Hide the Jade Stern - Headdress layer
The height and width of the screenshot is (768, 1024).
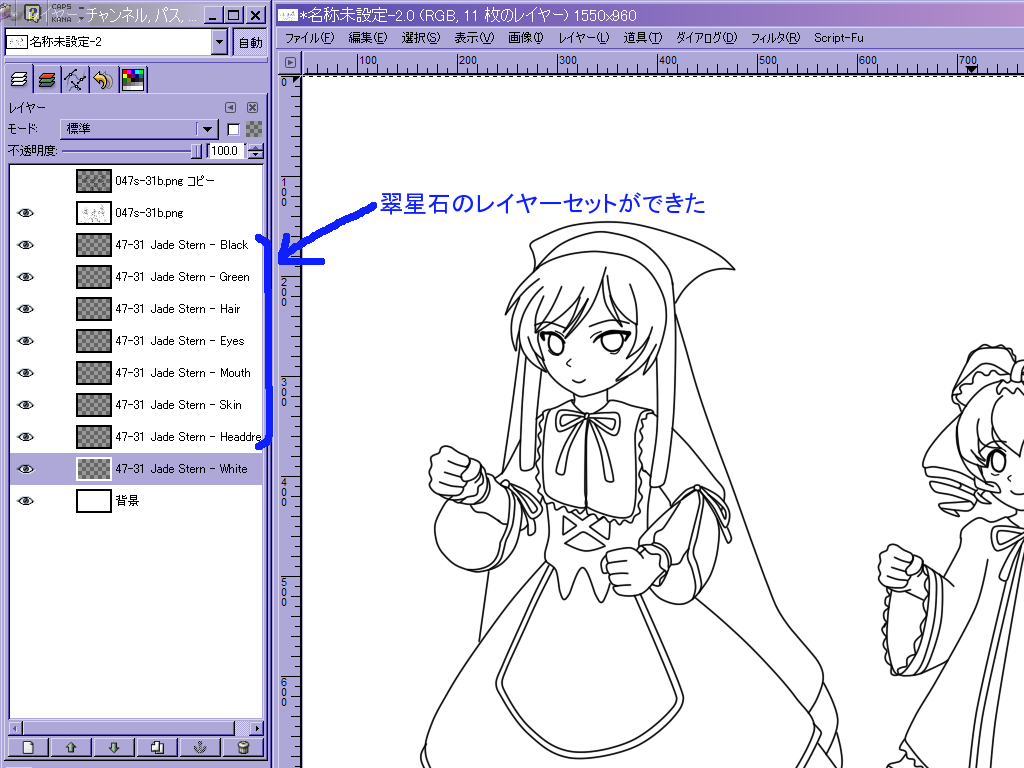(x=25, y=437)
